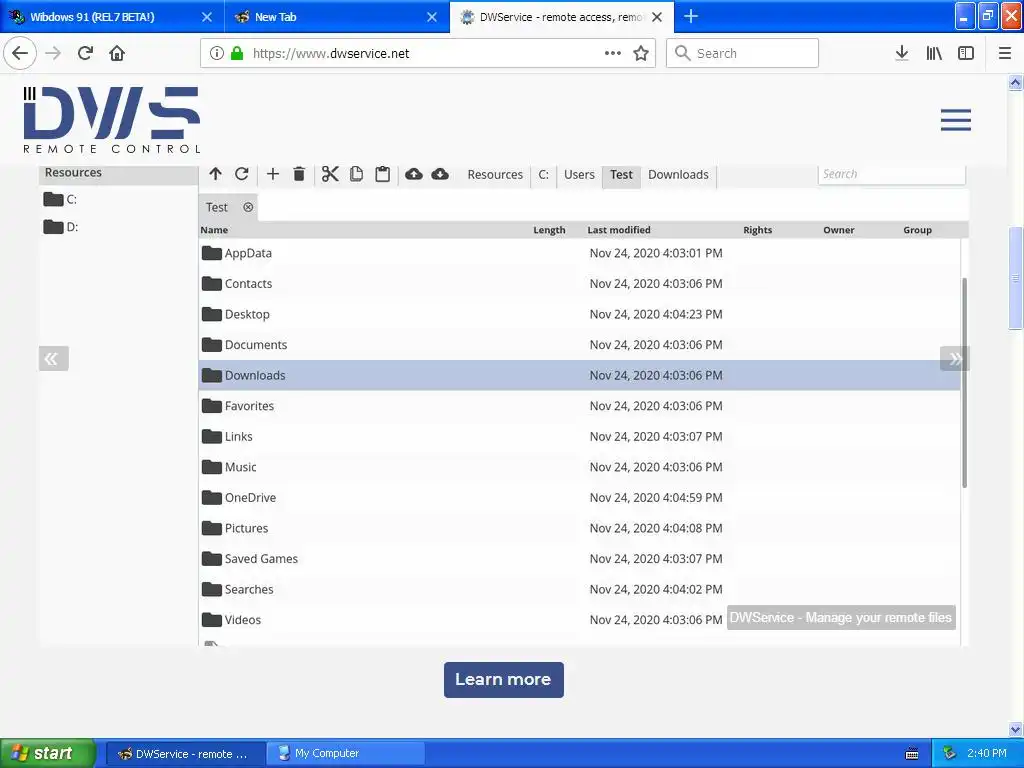Click the Users breadcrumb
Screen dimensions: 1024x768
[579, 174]
